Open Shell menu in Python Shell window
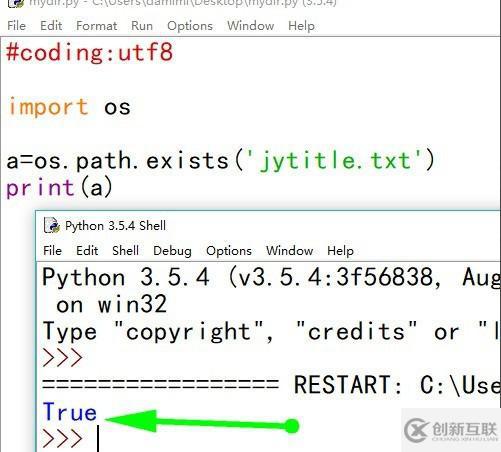Viewport: 501px width, 452px height. 125,251
